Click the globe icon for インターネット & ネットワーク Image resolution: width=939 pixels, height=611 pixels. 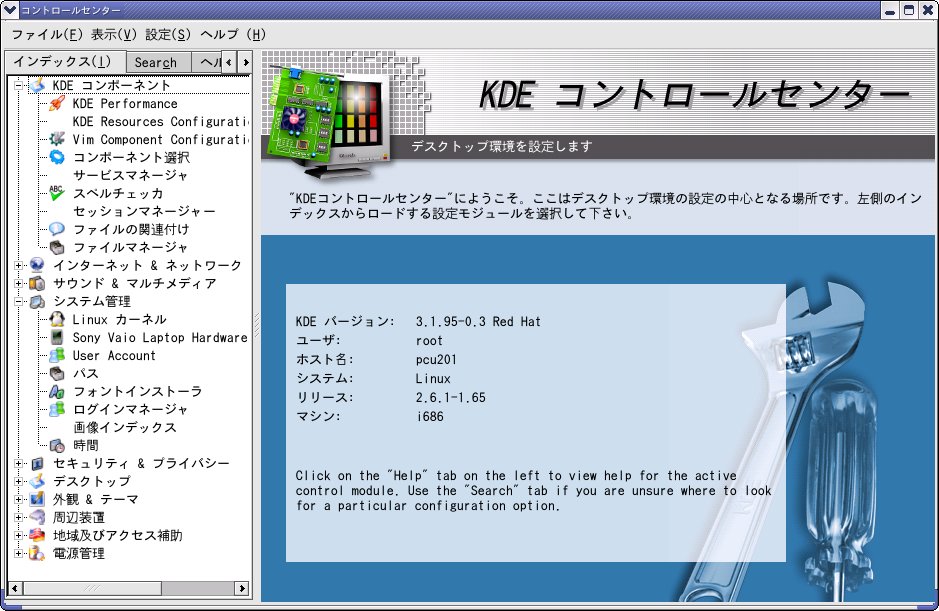coord(37,265)
